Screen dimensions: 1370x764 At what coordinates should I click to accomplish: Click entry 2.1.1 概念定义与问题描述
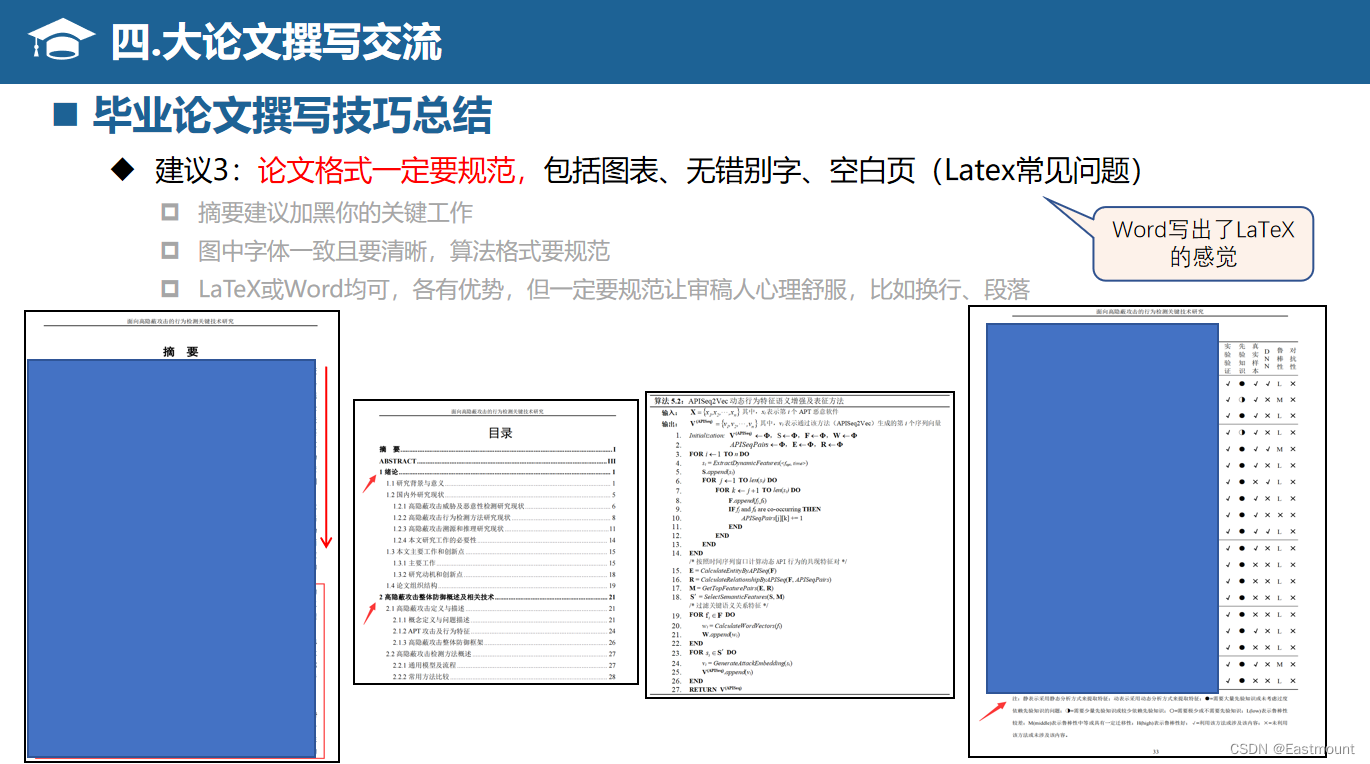[504, 620]
